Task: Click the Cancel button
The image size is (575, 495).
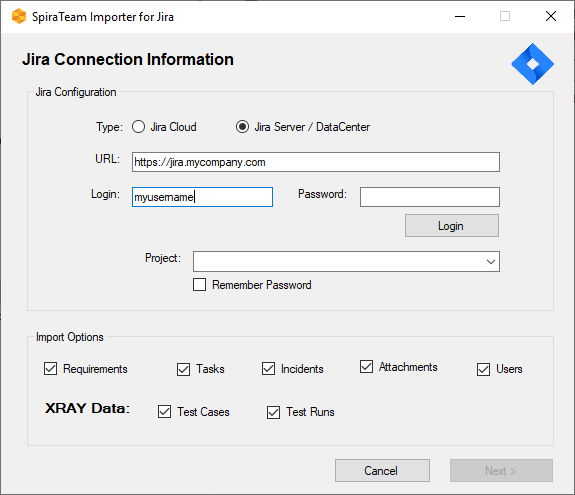Action: [382, 470]
